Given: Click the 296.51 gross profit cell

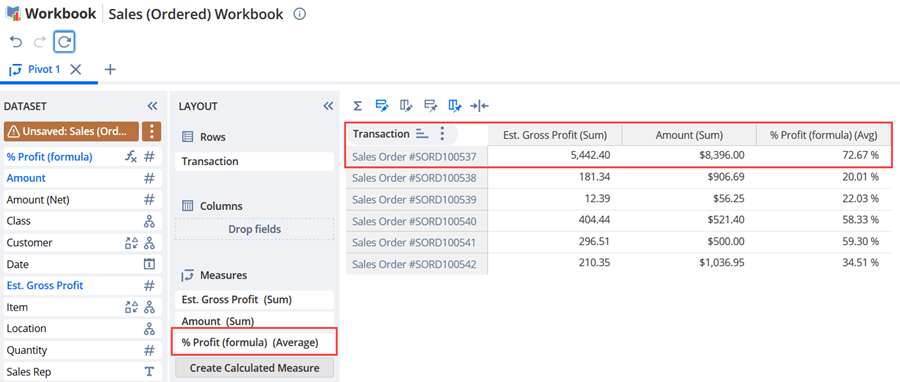Looking at the screenshot, I should pos(555,241).
